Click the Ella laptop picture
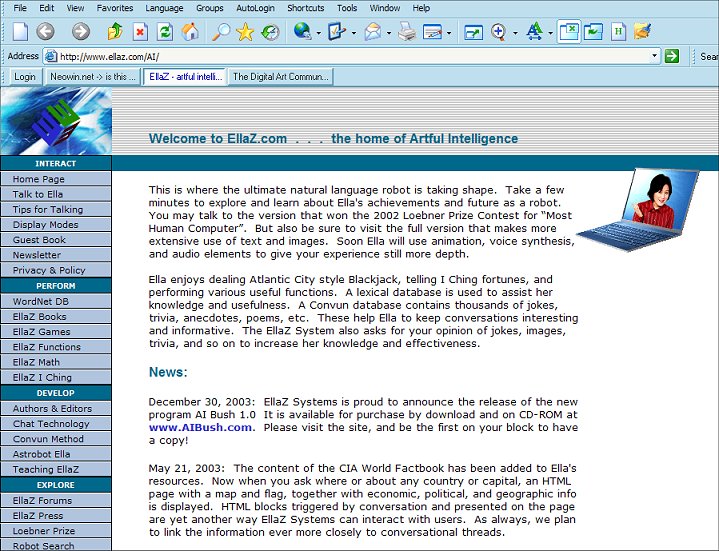The height and width of the screenshot is (551, 719). [638, 209]
